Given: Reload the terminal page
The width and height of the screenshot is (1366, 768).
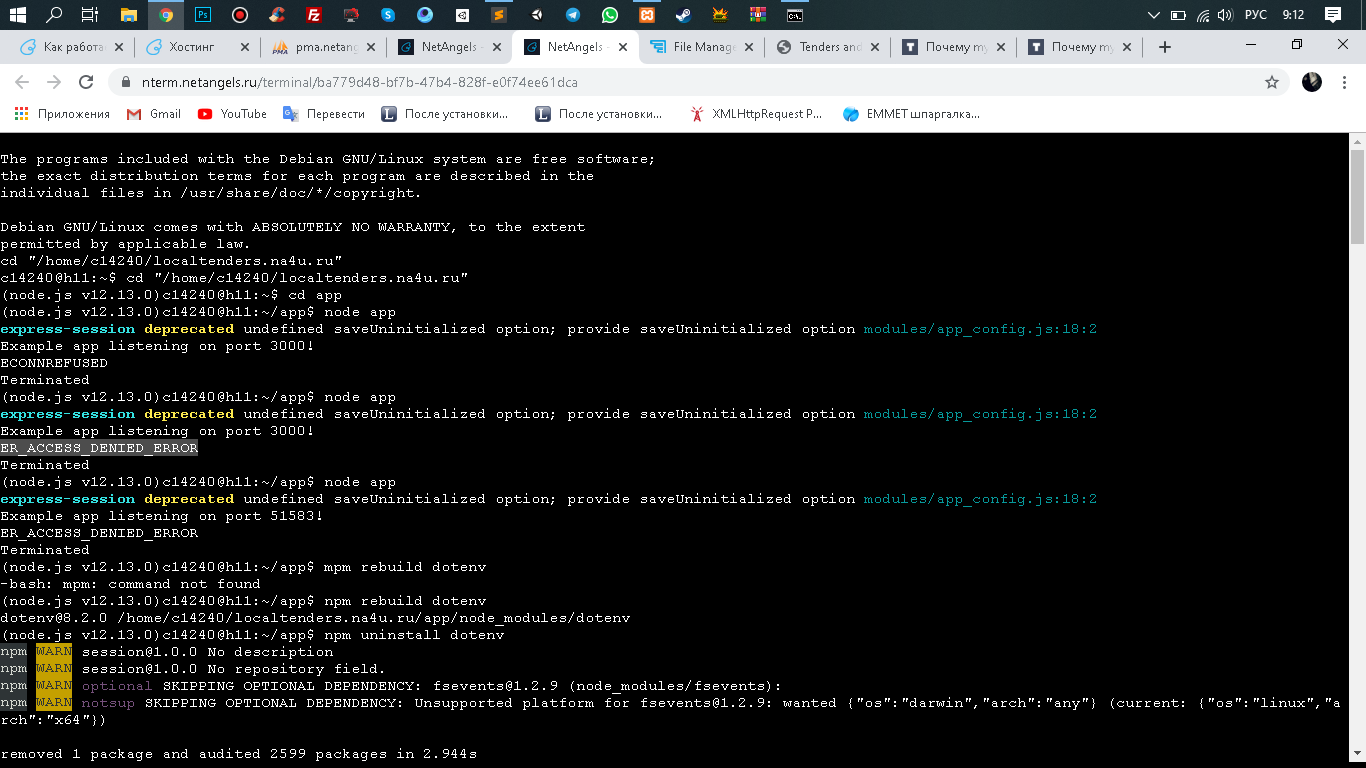Looking at the screenshot, I should [86, 82].
